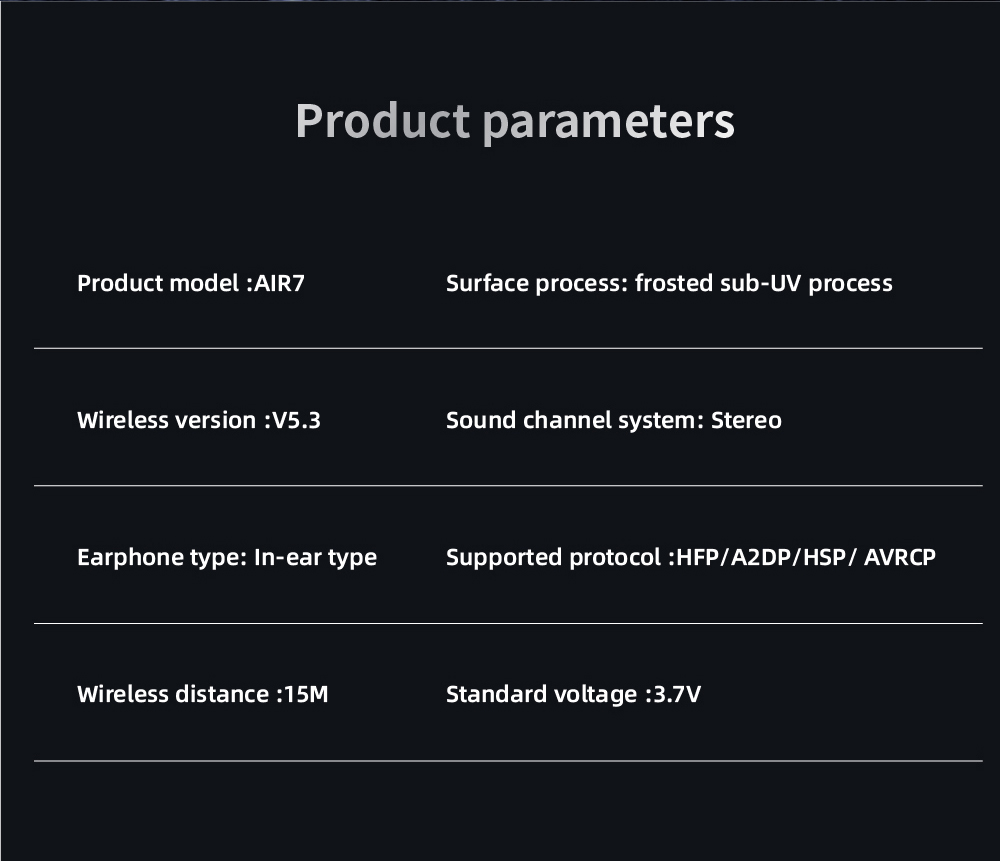Click the divider line below Wireless distance
This screenshot has height=861, width=1000.
tap(508, 760)
